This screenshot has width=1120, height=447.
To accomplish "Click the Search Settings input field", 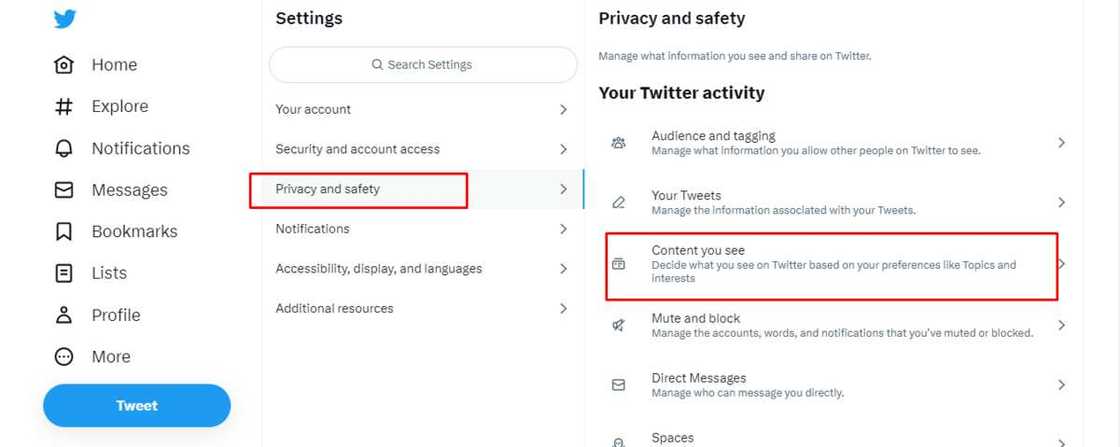I will coord(423,65).
